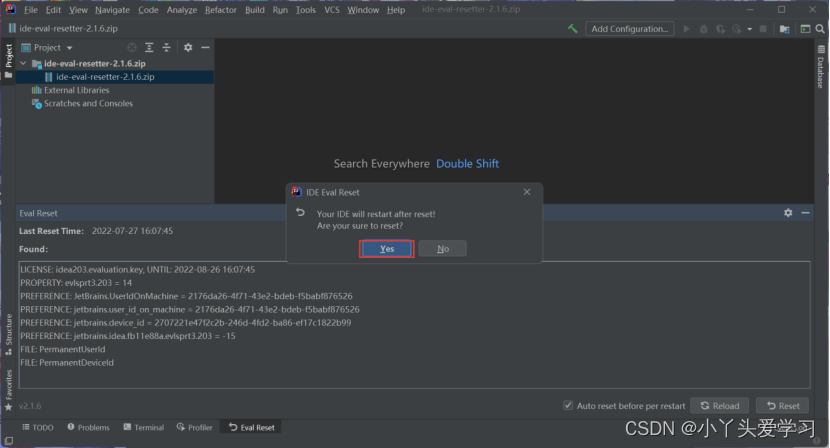Click No in IDE Eval Reset dialog

443,249
